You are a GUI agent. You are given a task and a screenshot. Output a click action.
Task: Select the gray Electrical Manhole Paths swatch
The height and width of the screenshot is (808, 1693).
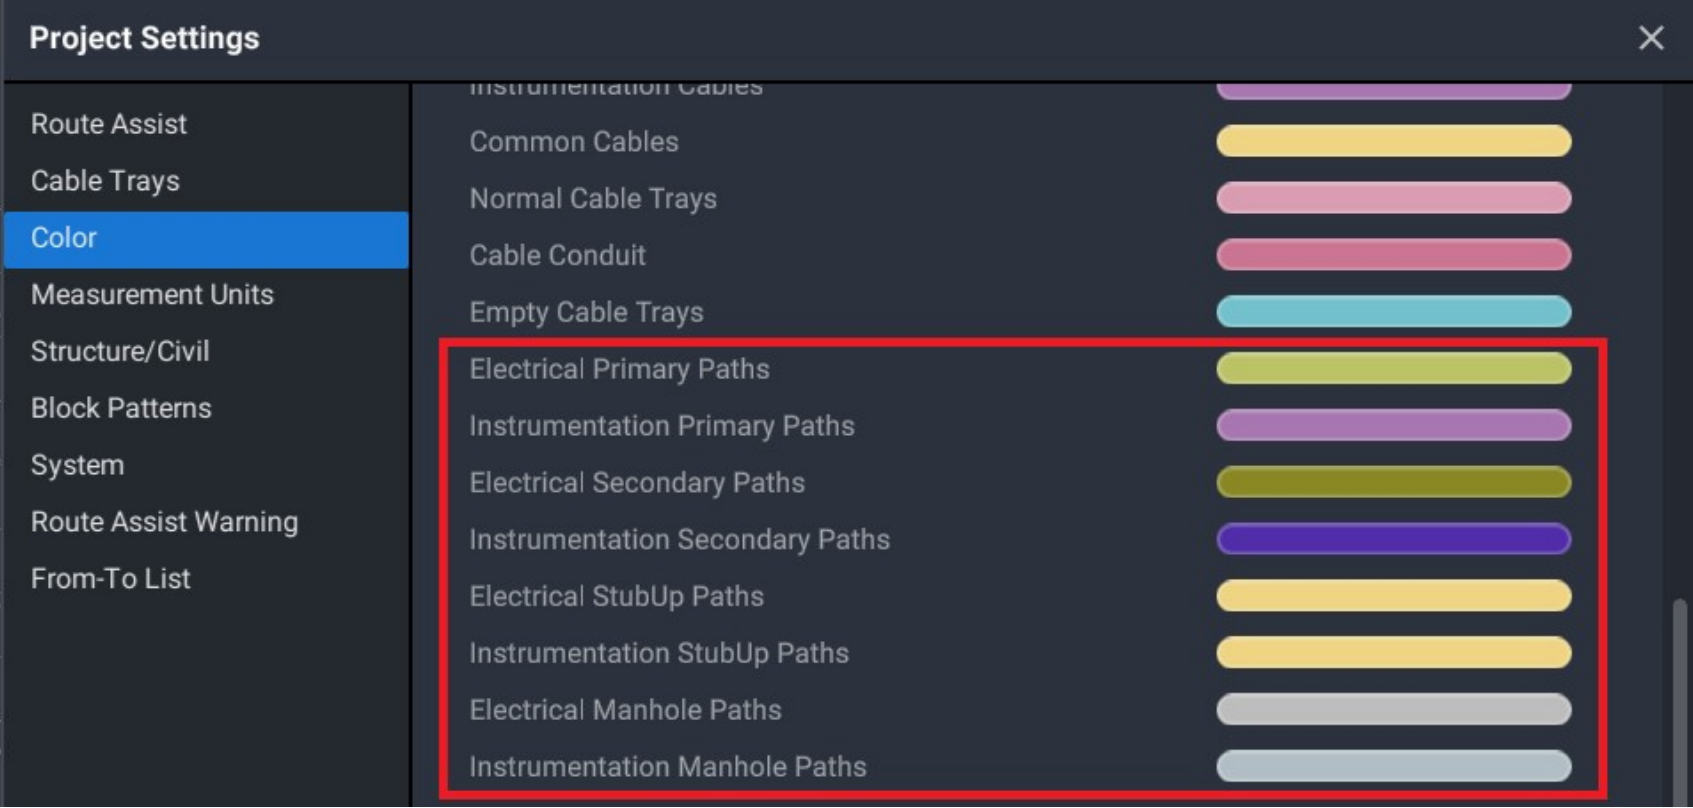pos(1393,710)
